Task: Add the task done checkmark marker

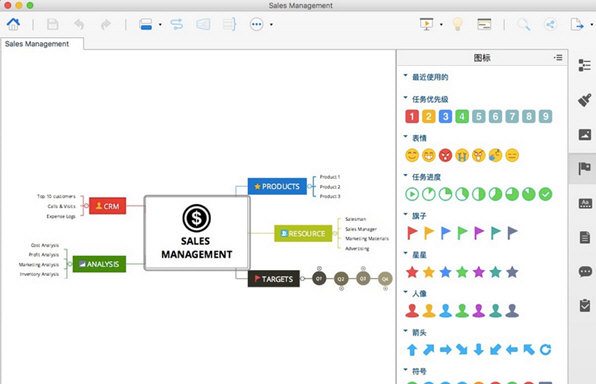Action: [545, 194]
